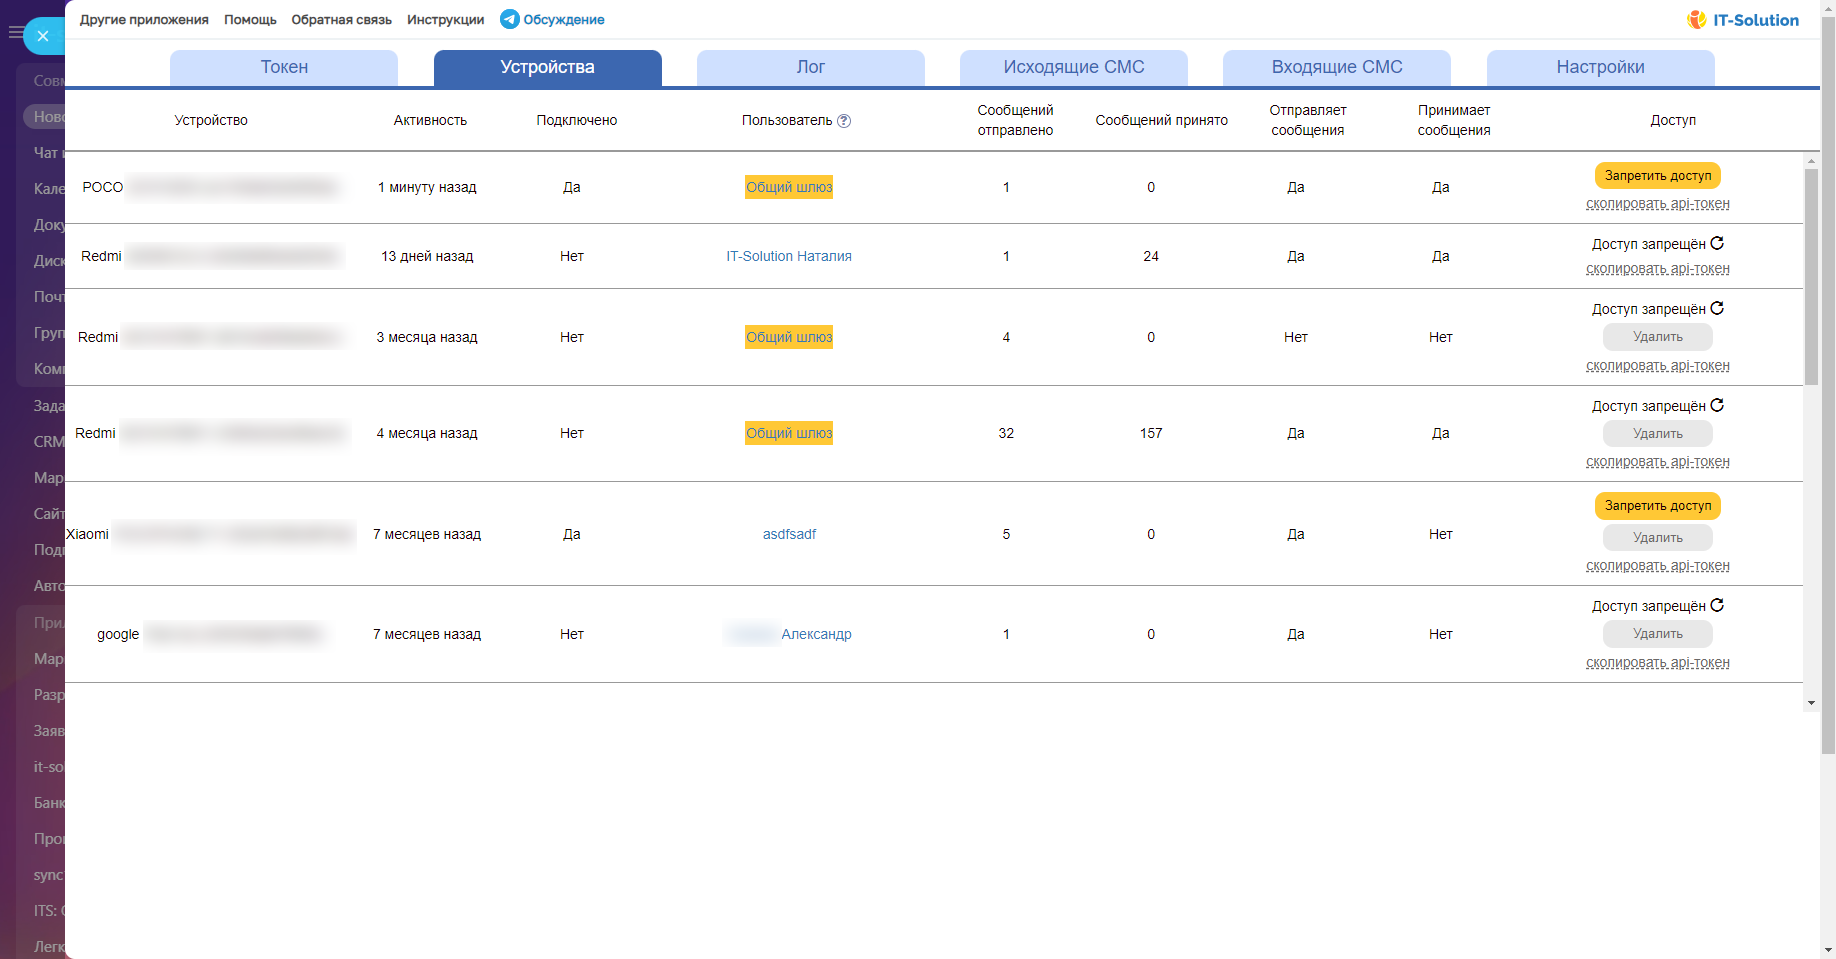Open the help tooltip beside Пользователь

[x=844, y=121]
